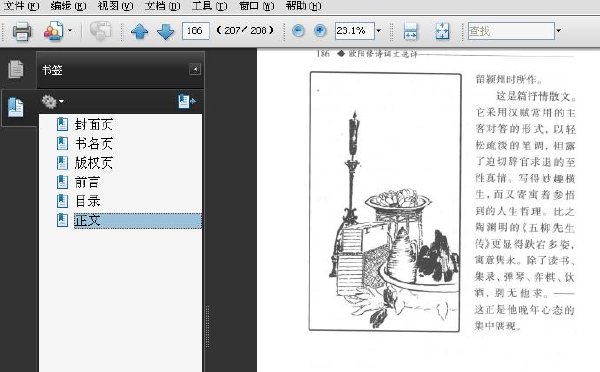
Task: Zoom out with the minus button
Action: click(298, 31)
